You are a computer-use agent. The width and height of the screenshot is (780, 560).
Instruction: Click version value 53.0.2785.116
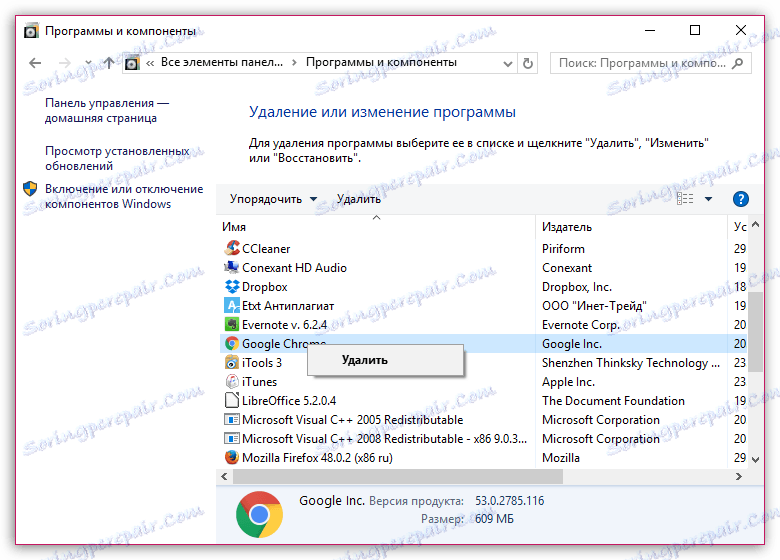[x=509, y=500]
